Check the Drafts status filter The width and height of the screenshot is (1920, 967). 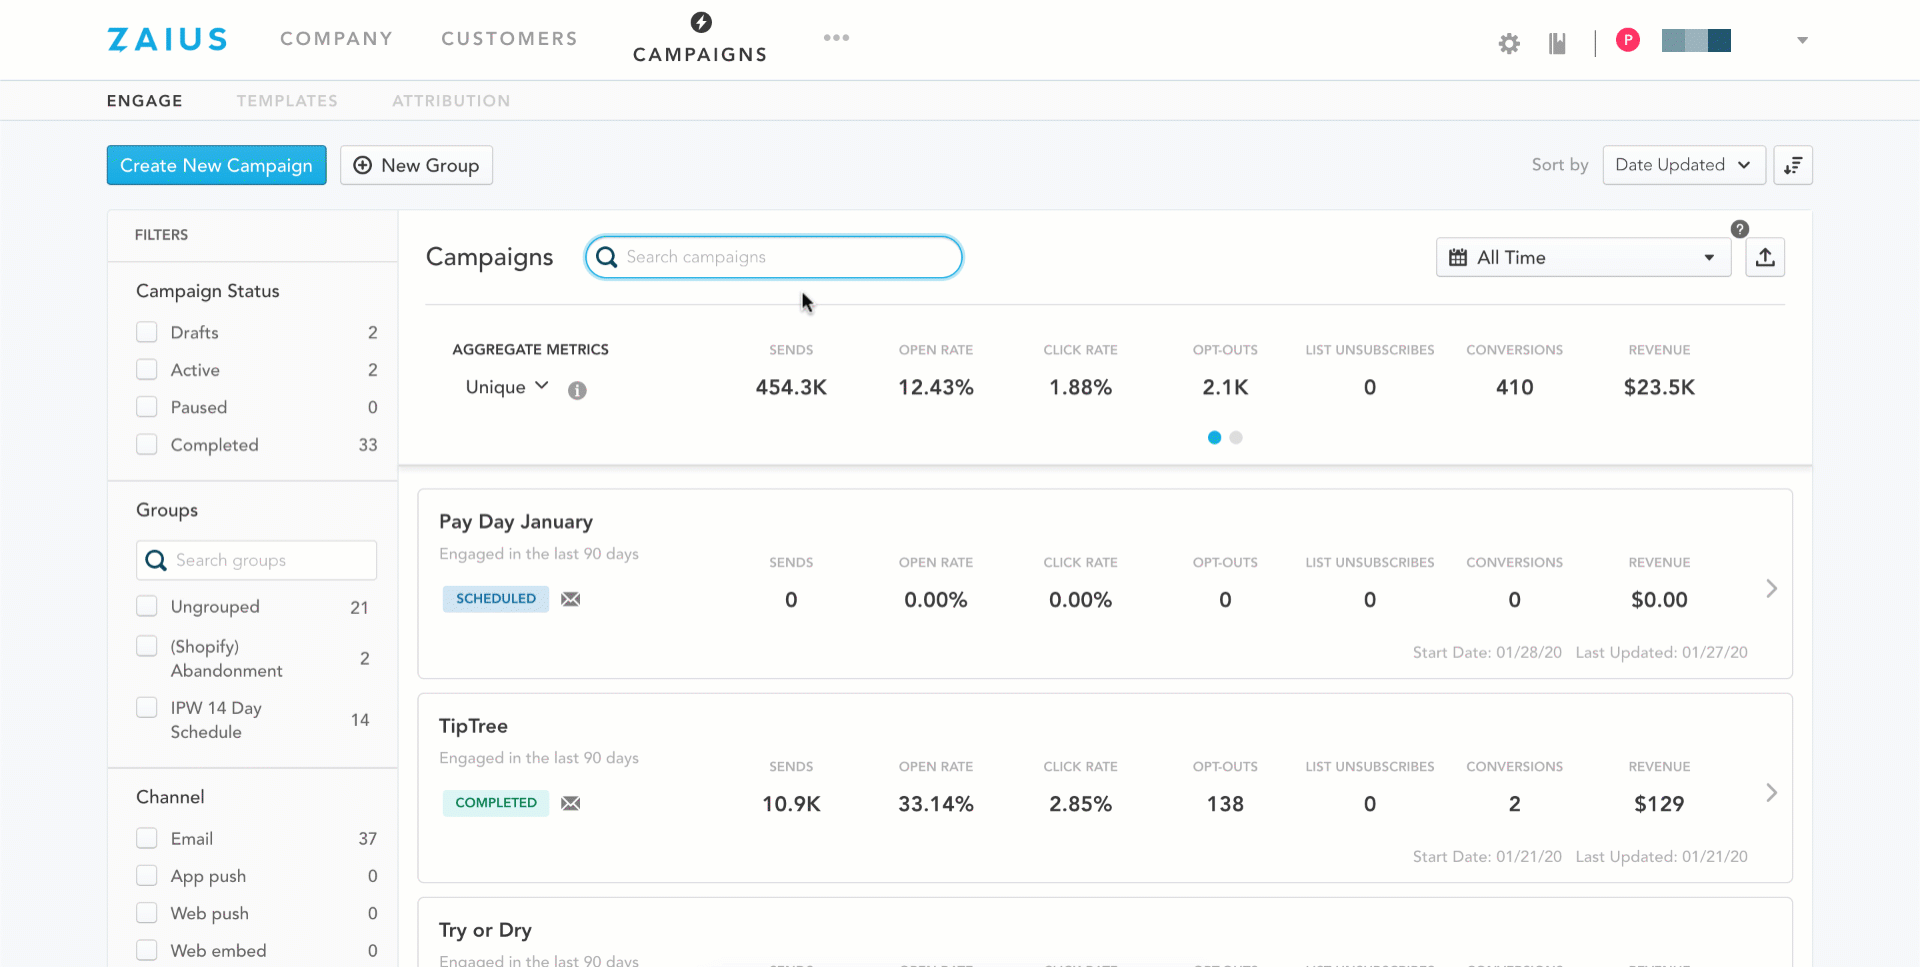147,332
